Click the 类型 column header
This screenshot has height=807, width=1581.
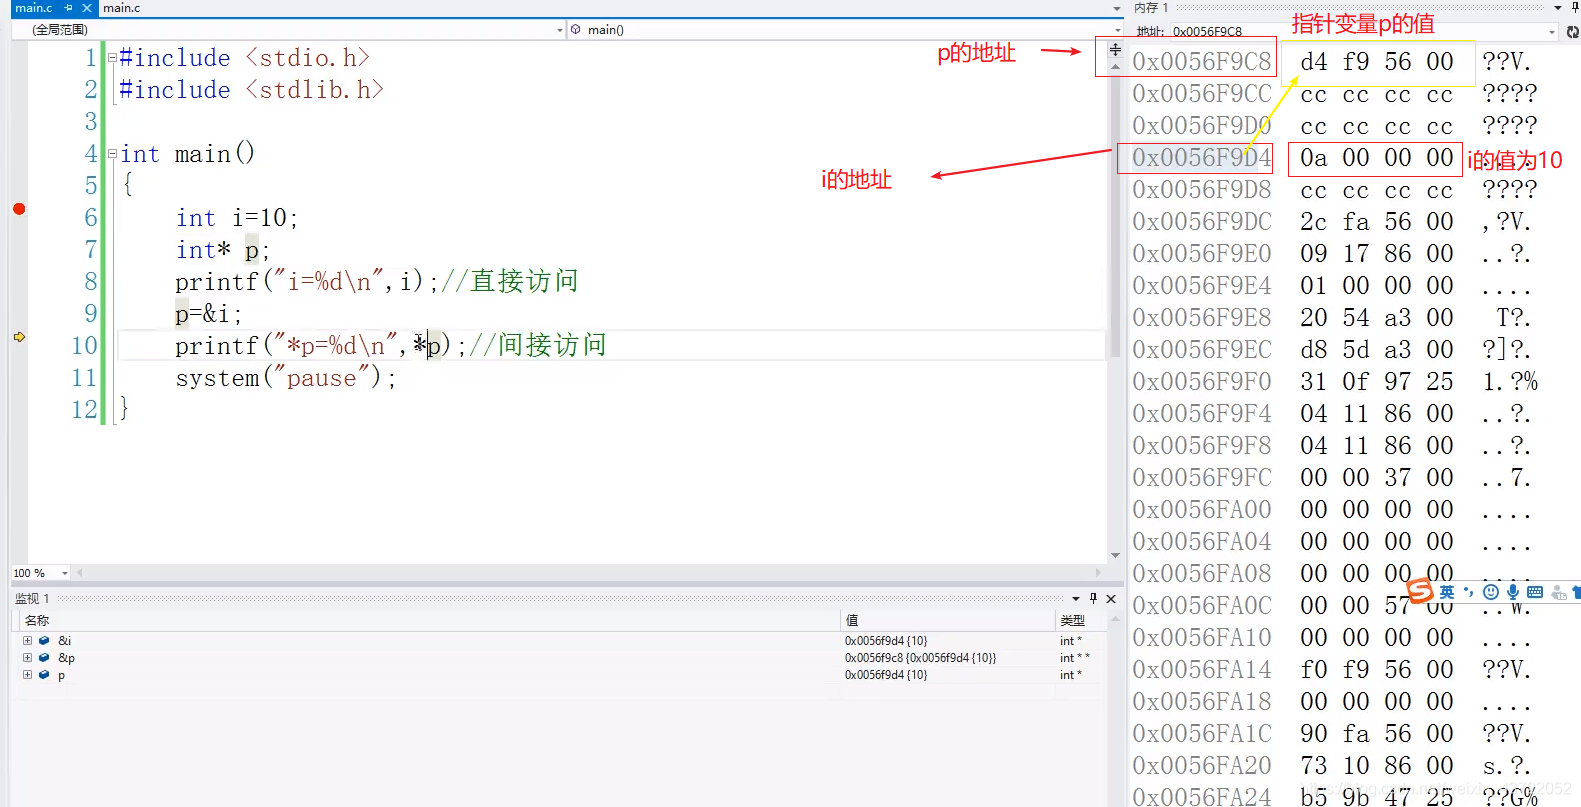[x=1072, y=621]
